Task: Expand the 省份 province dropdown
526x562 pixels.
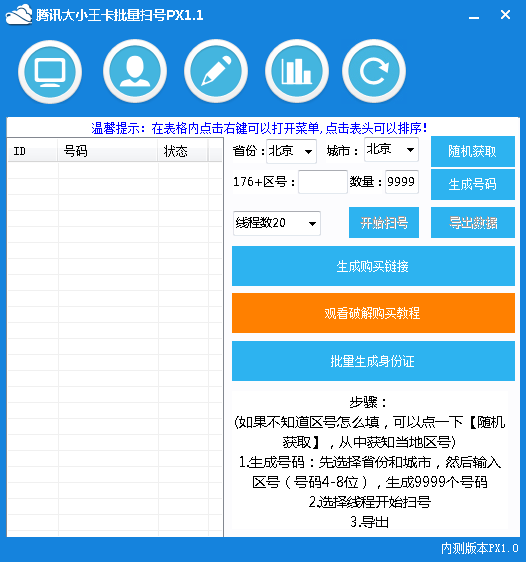Action: pyautogui.click(x=291, y=151)
